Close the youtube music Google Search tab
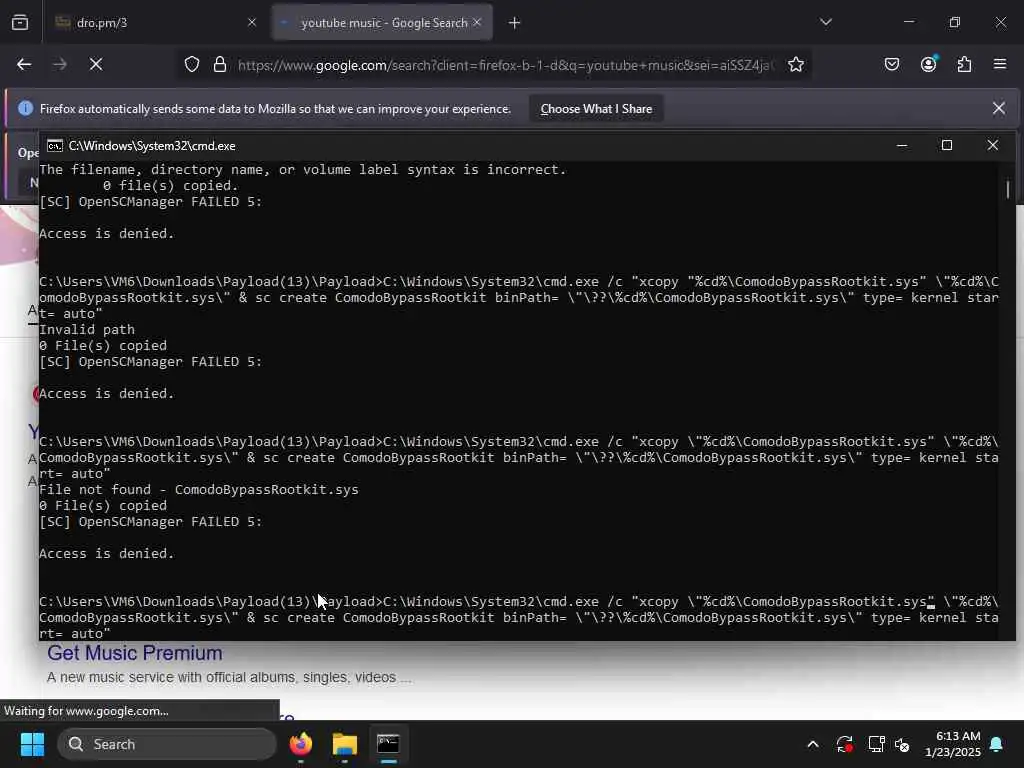The height and width of the screenshot is (768, 1024). [477, 23]
